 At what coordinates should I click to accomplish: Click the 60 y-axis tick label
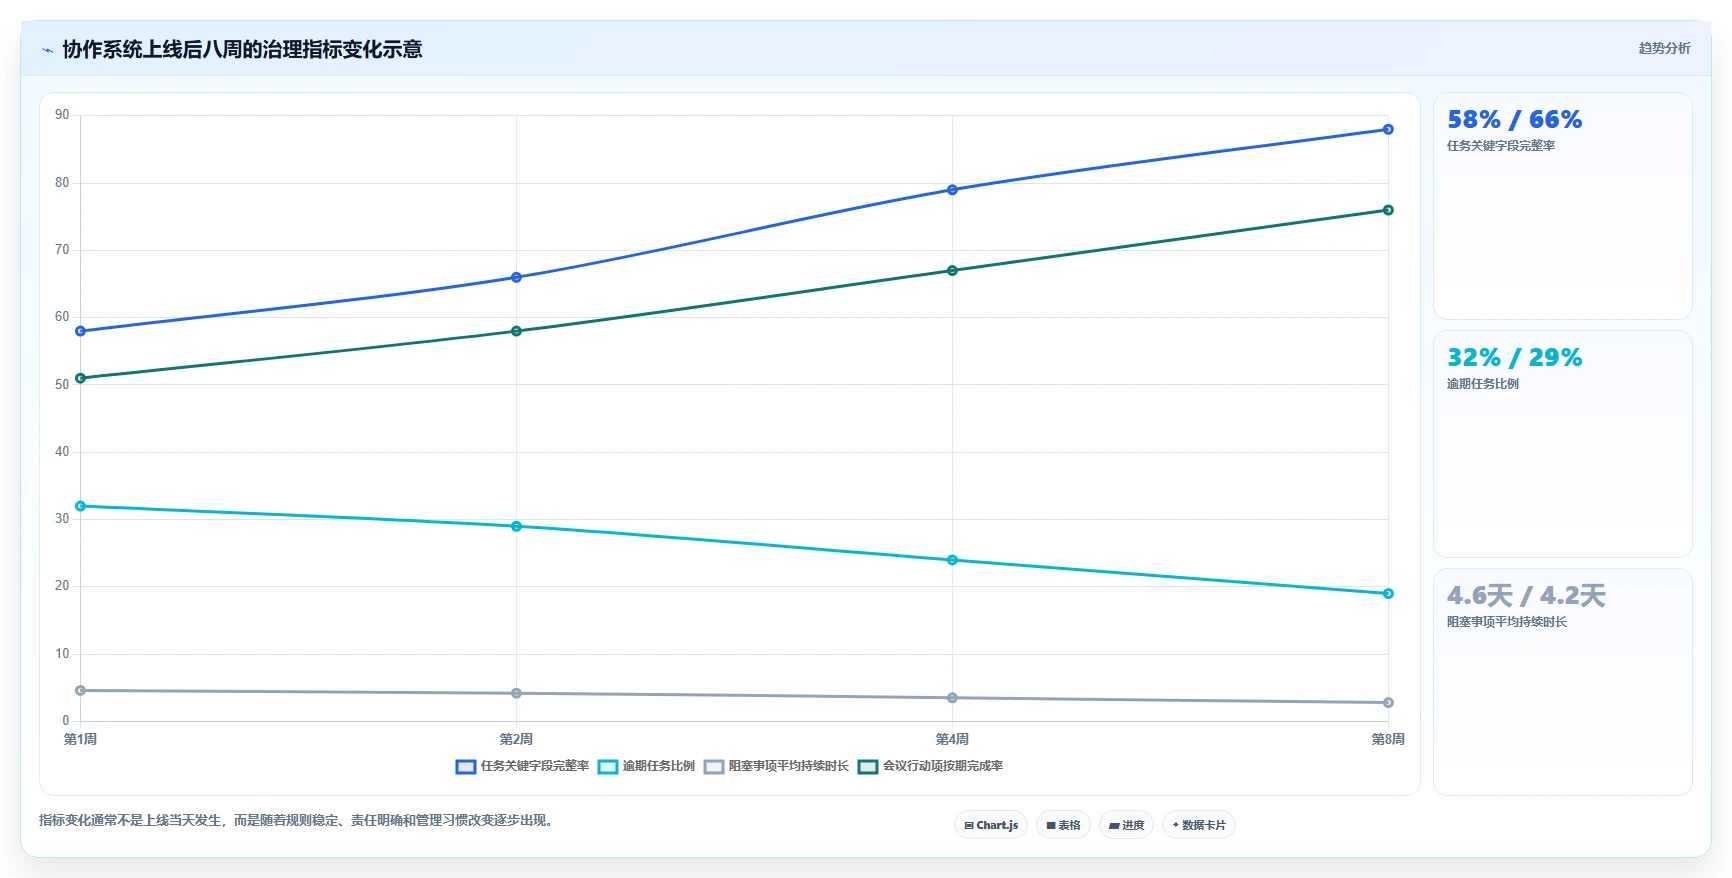click(x=62, y=317)
